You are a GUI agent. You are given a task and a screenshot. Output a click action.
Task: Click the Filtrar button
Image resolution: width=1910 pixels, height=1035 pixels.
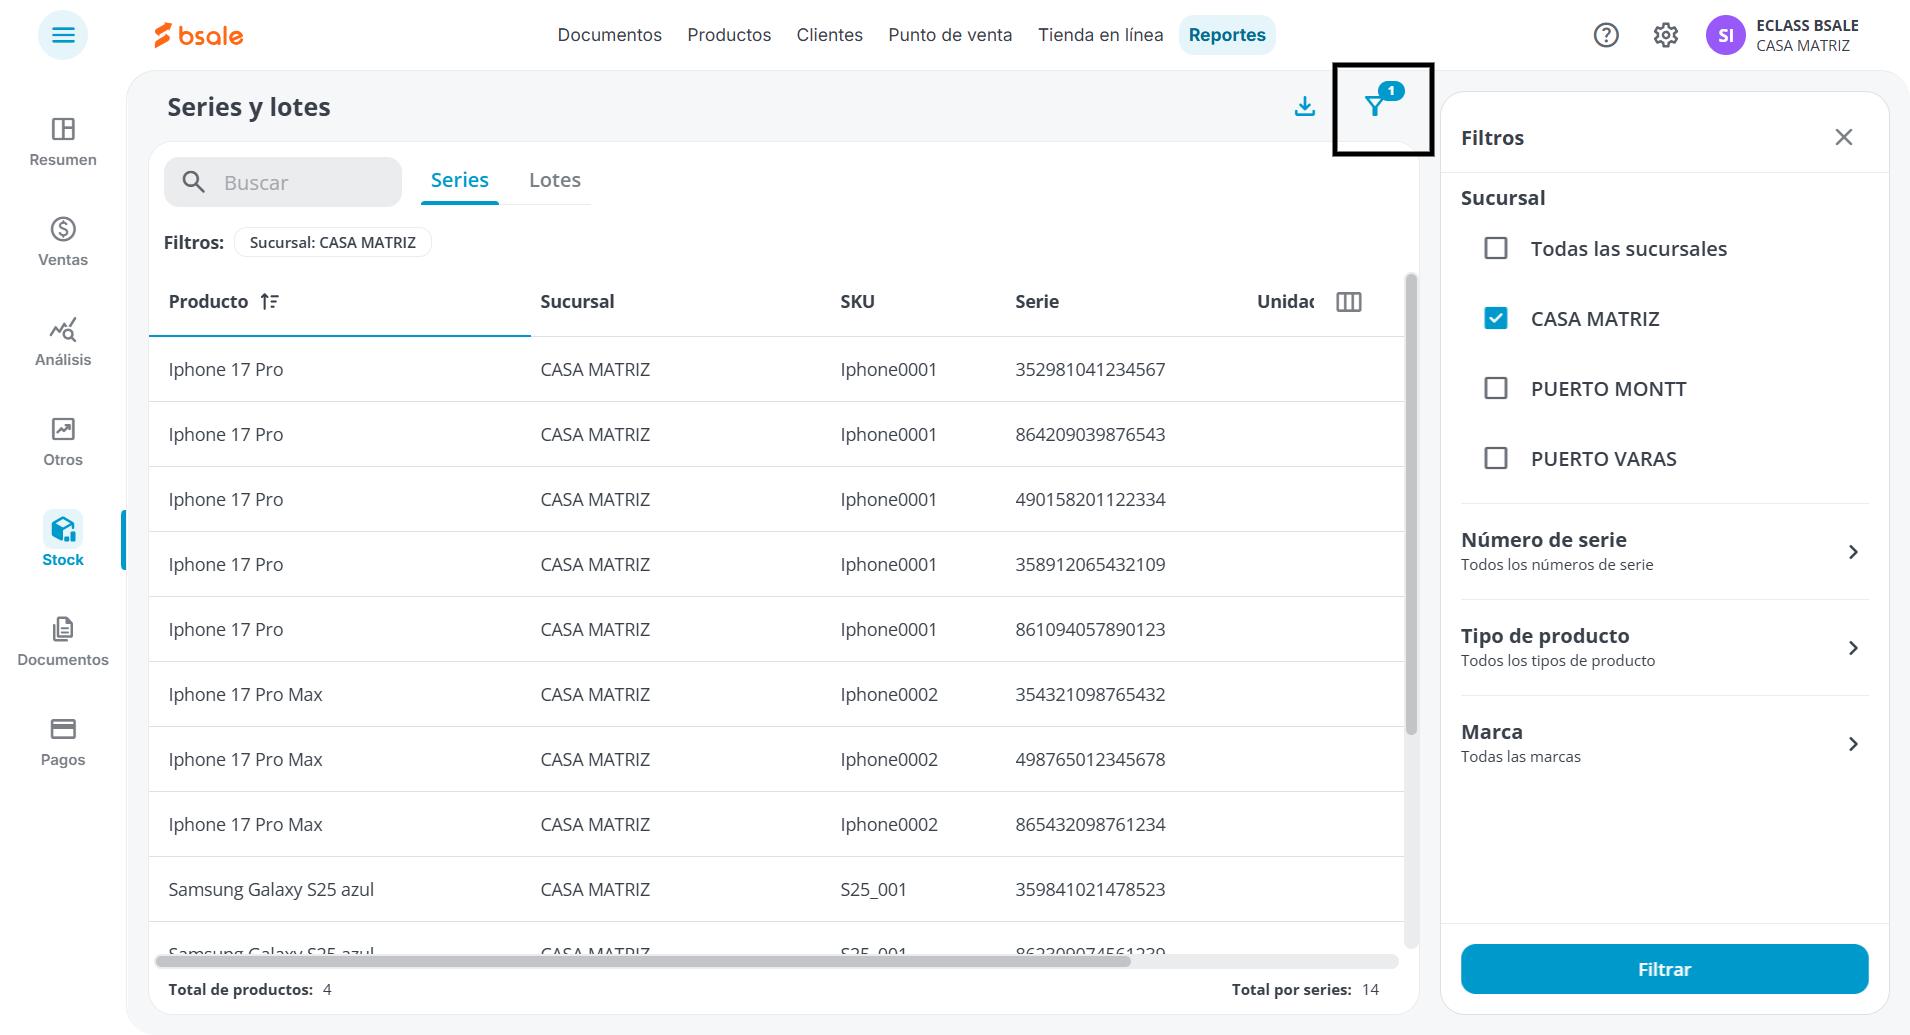click(1664, 969)
